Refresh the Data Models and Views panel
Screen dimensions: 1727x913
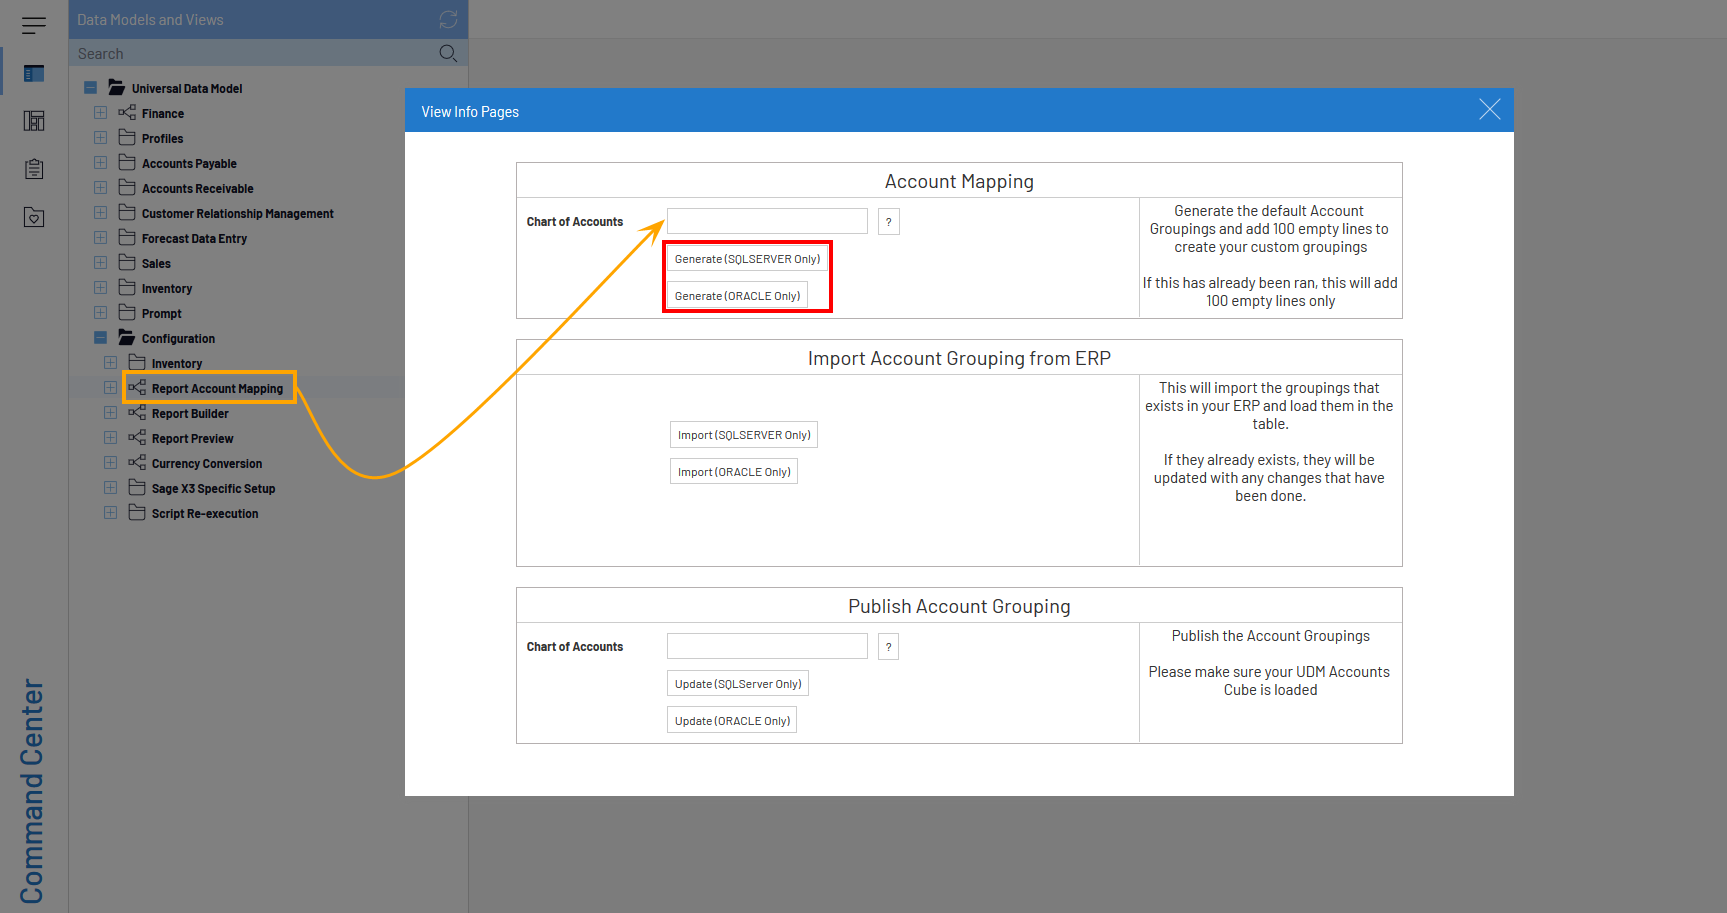tap(448, 20)
